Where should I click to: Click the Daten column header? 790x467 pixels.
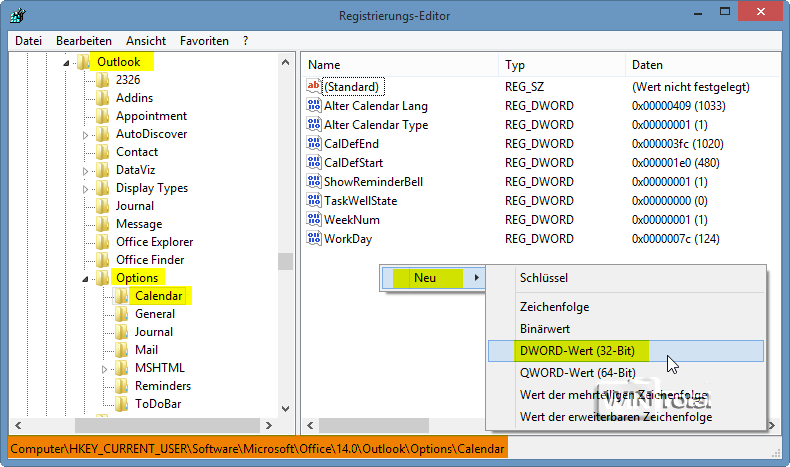point(703,65)
